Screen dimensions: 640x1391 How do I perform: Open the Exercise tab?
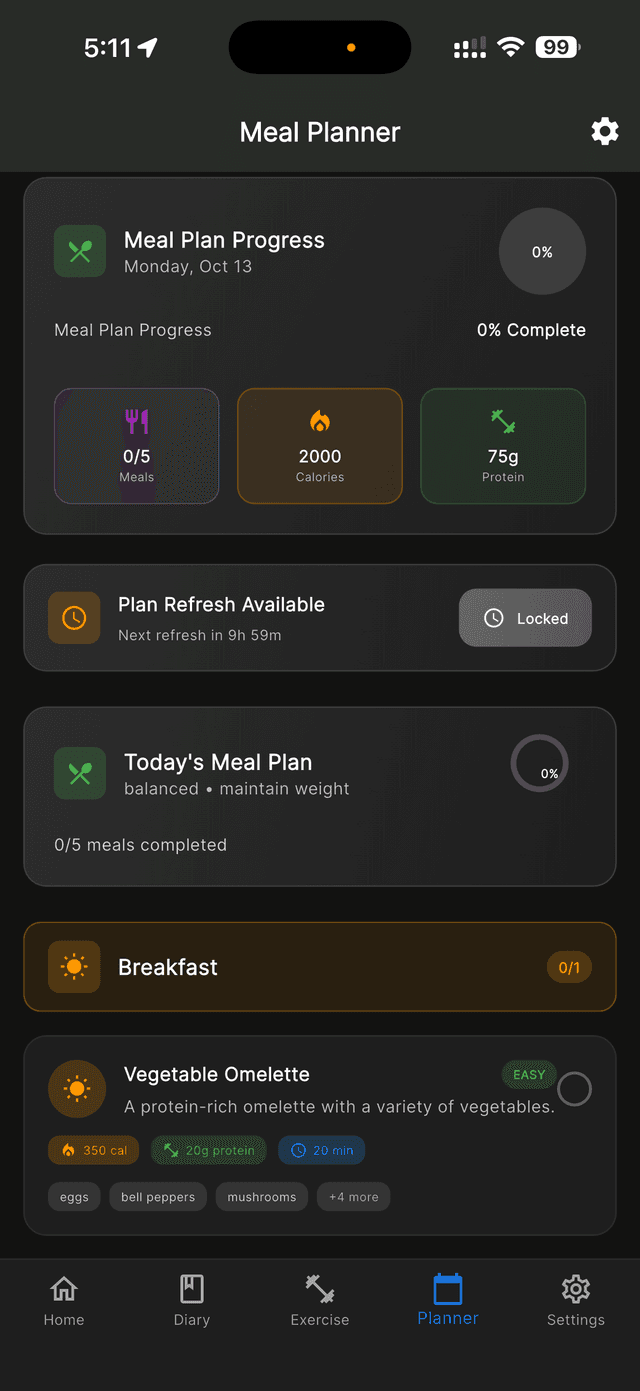[x=320, y=1301]
